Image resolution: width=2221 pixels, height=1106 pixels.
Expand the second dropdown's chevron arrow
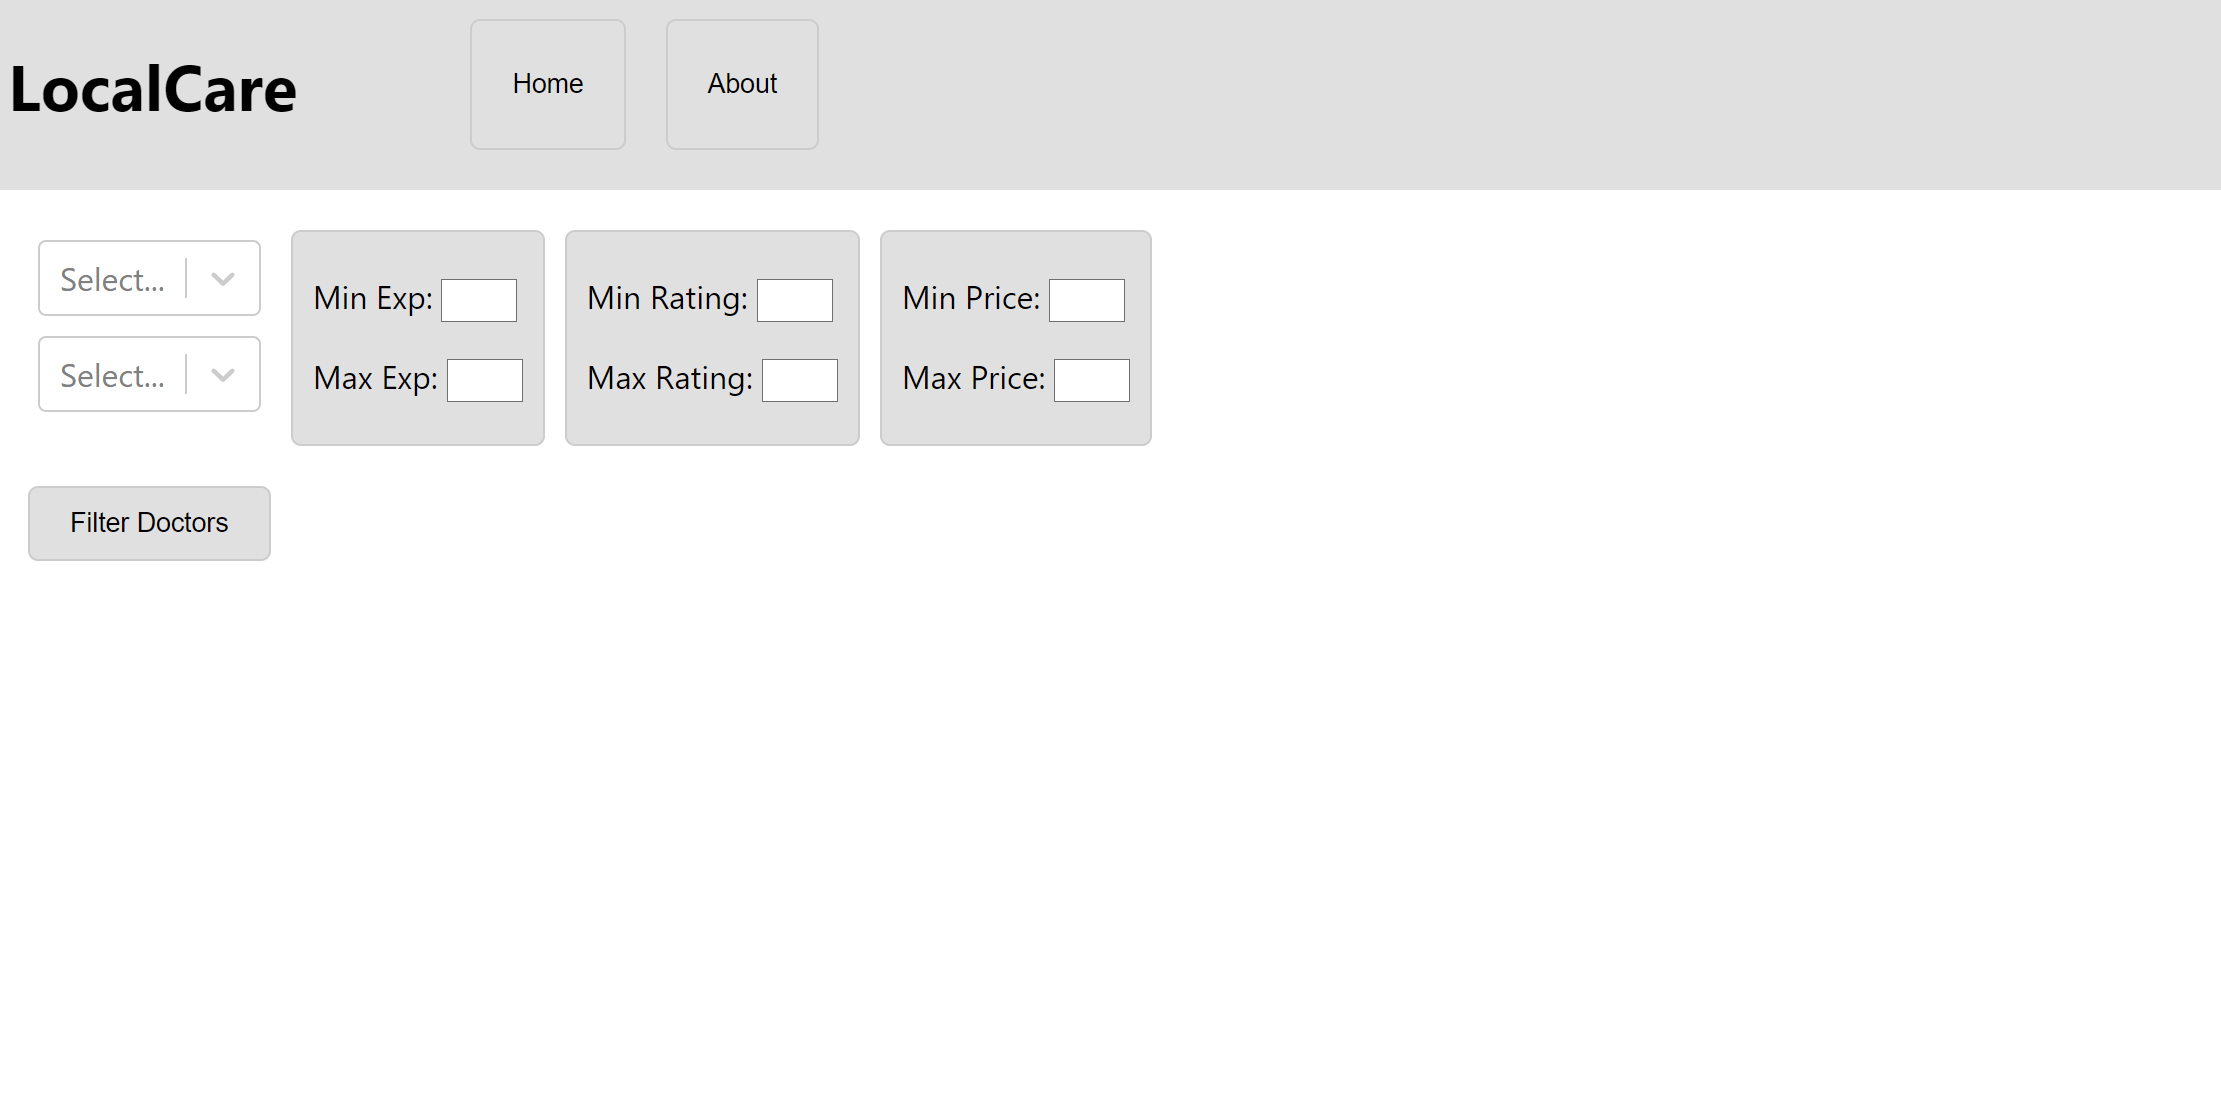(223, 375)
